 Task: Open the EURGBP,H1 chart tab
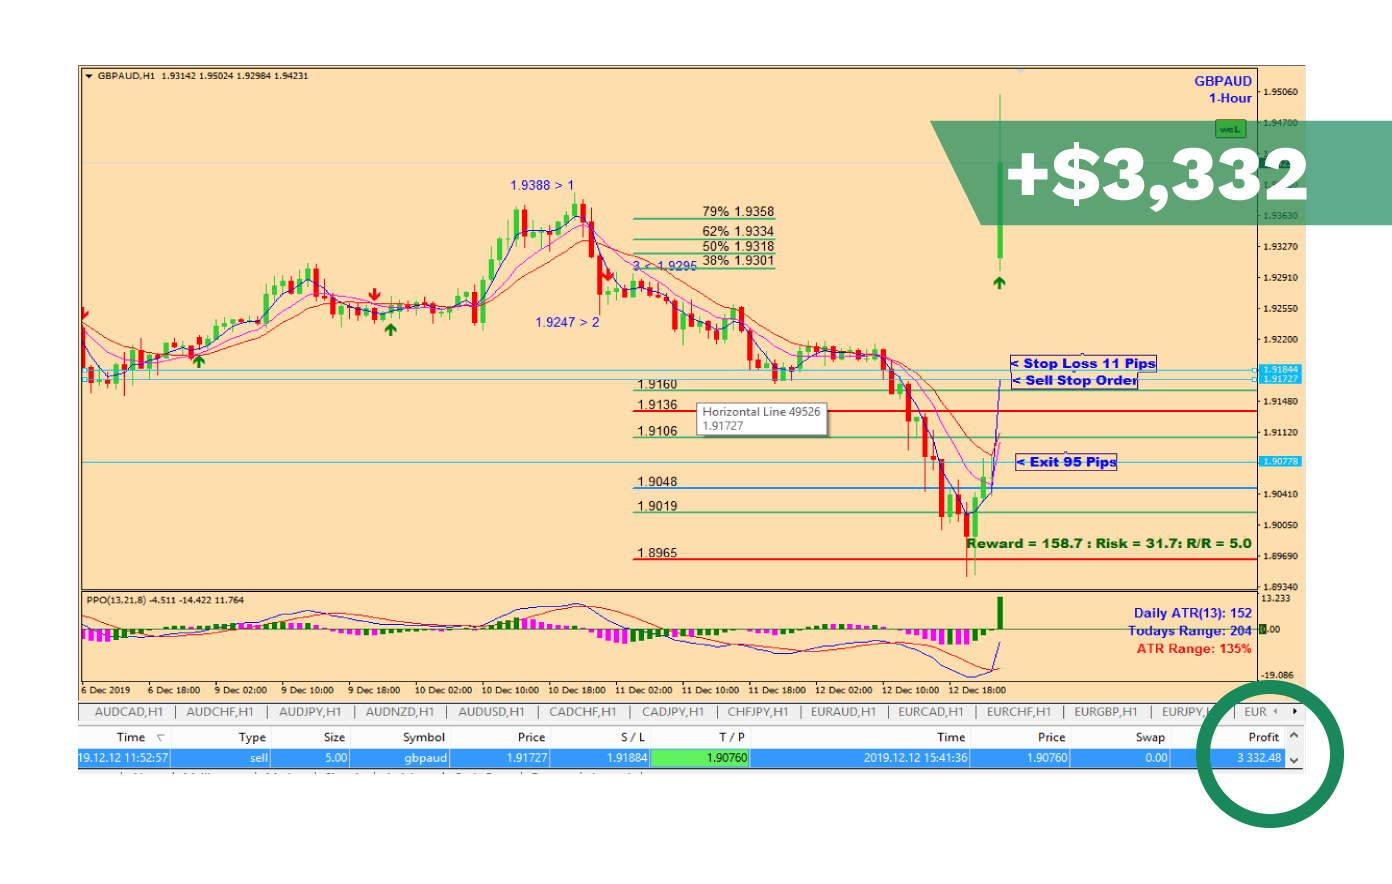point(1106,712)
